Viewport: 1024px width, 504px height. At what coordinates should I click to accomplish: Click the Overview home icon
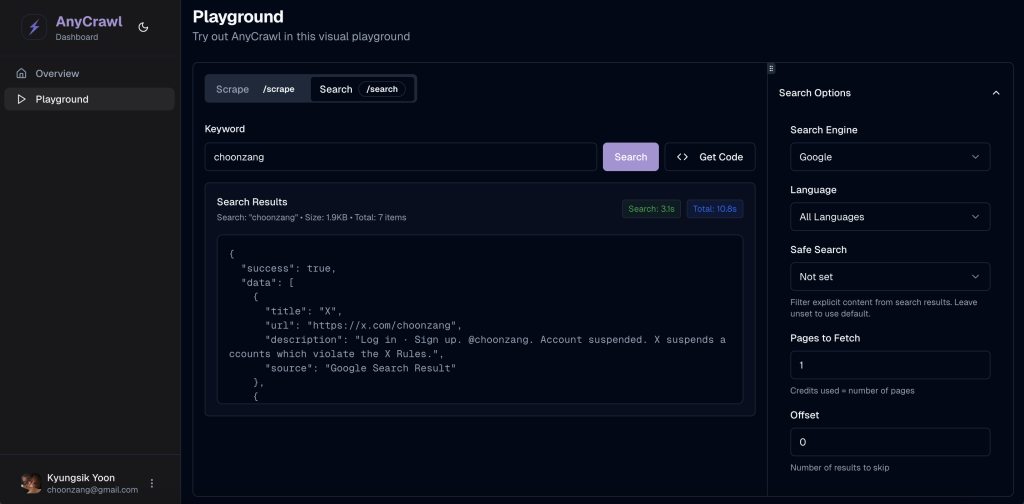pos(22,73)
